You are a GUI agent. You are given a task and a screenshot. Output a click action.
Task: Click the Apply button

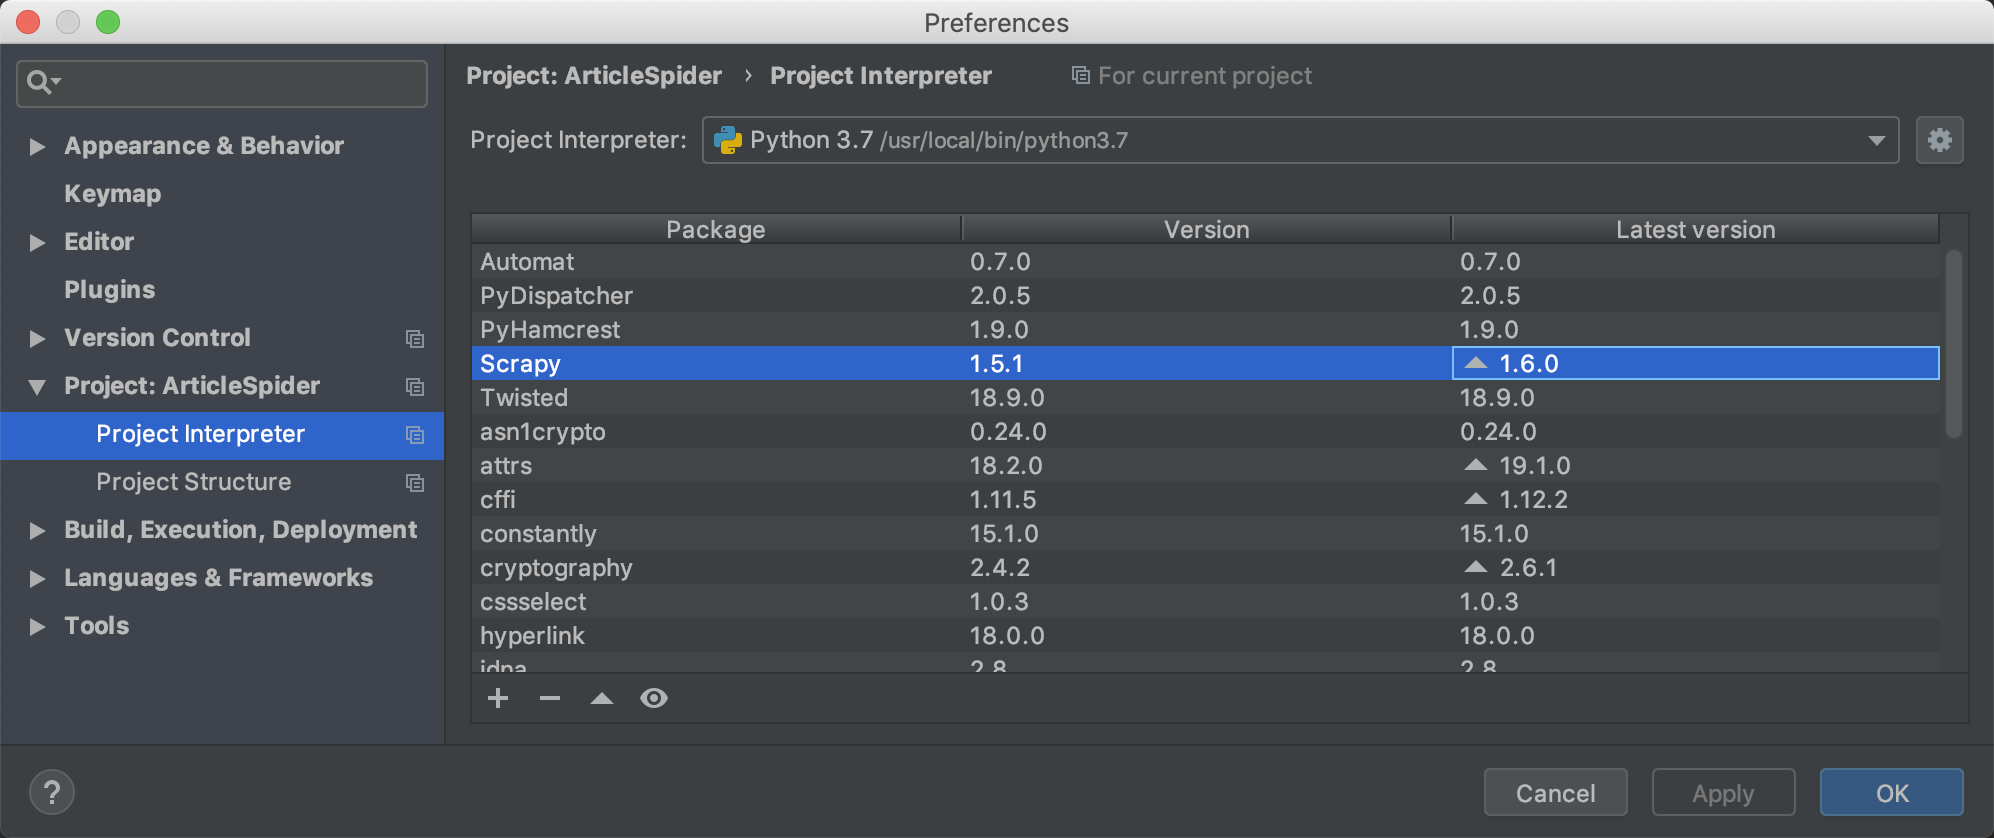(x=1723, y=793)
